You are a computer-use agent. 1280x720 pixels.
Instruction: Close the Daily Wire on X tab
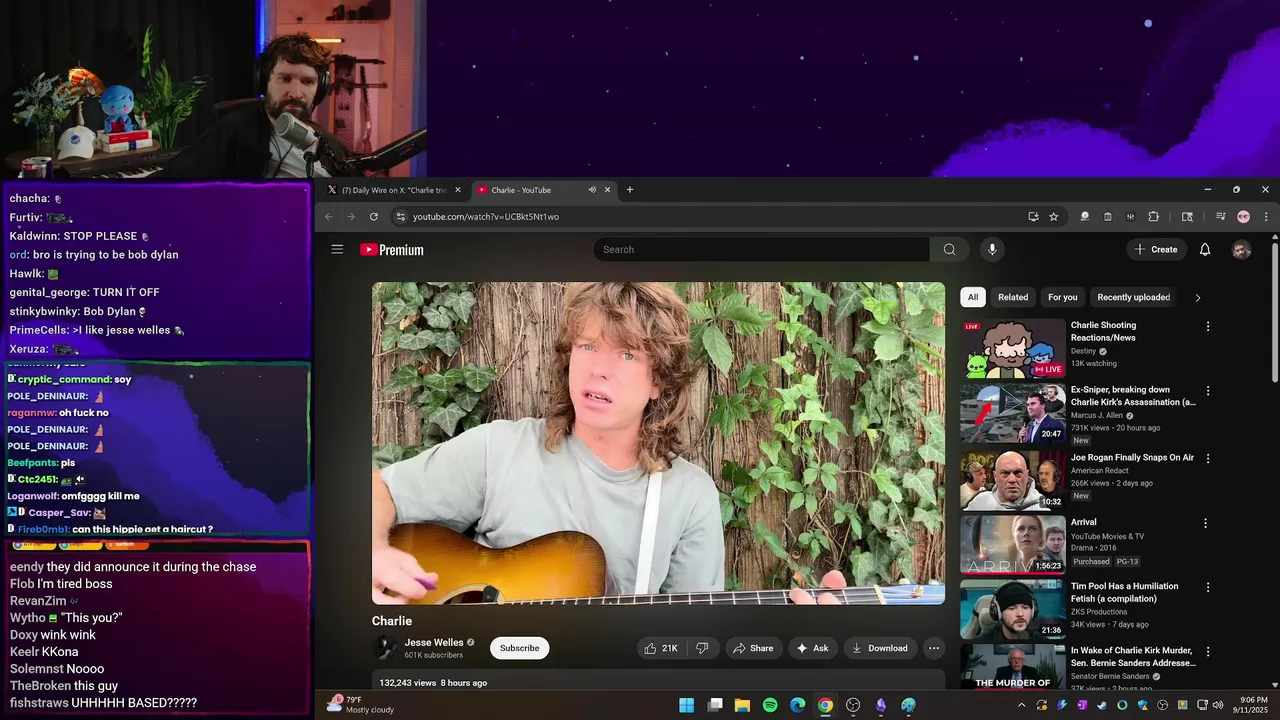pyautogui.click(x=458, y=190)
